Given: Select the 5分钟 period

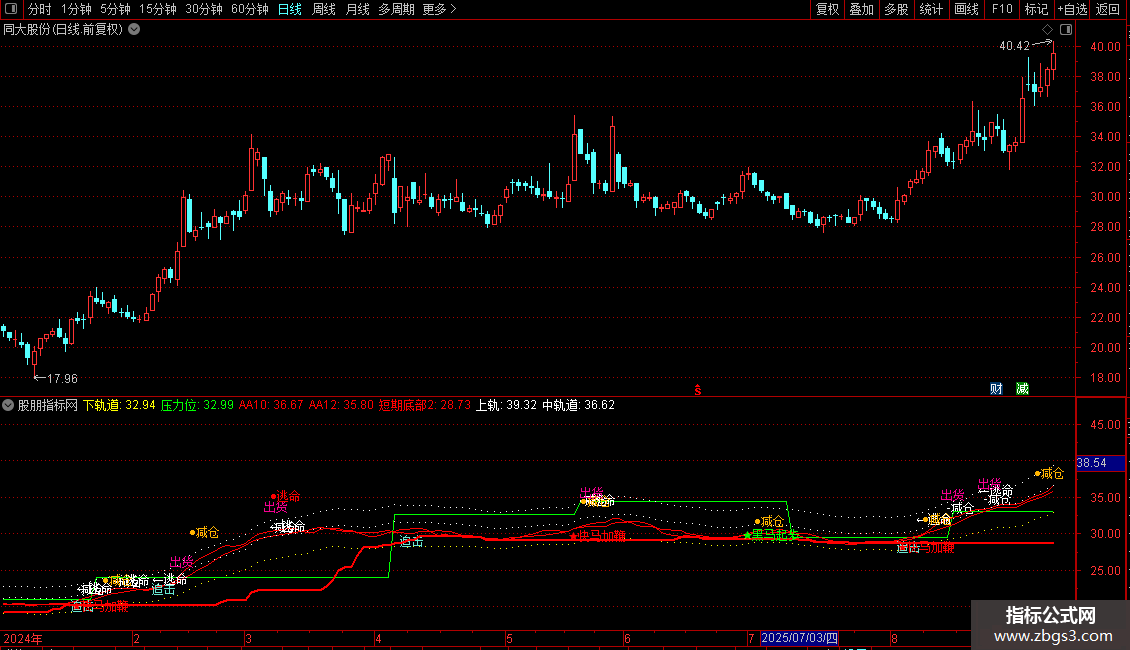Looking at the screenshot, I should 115,9.
